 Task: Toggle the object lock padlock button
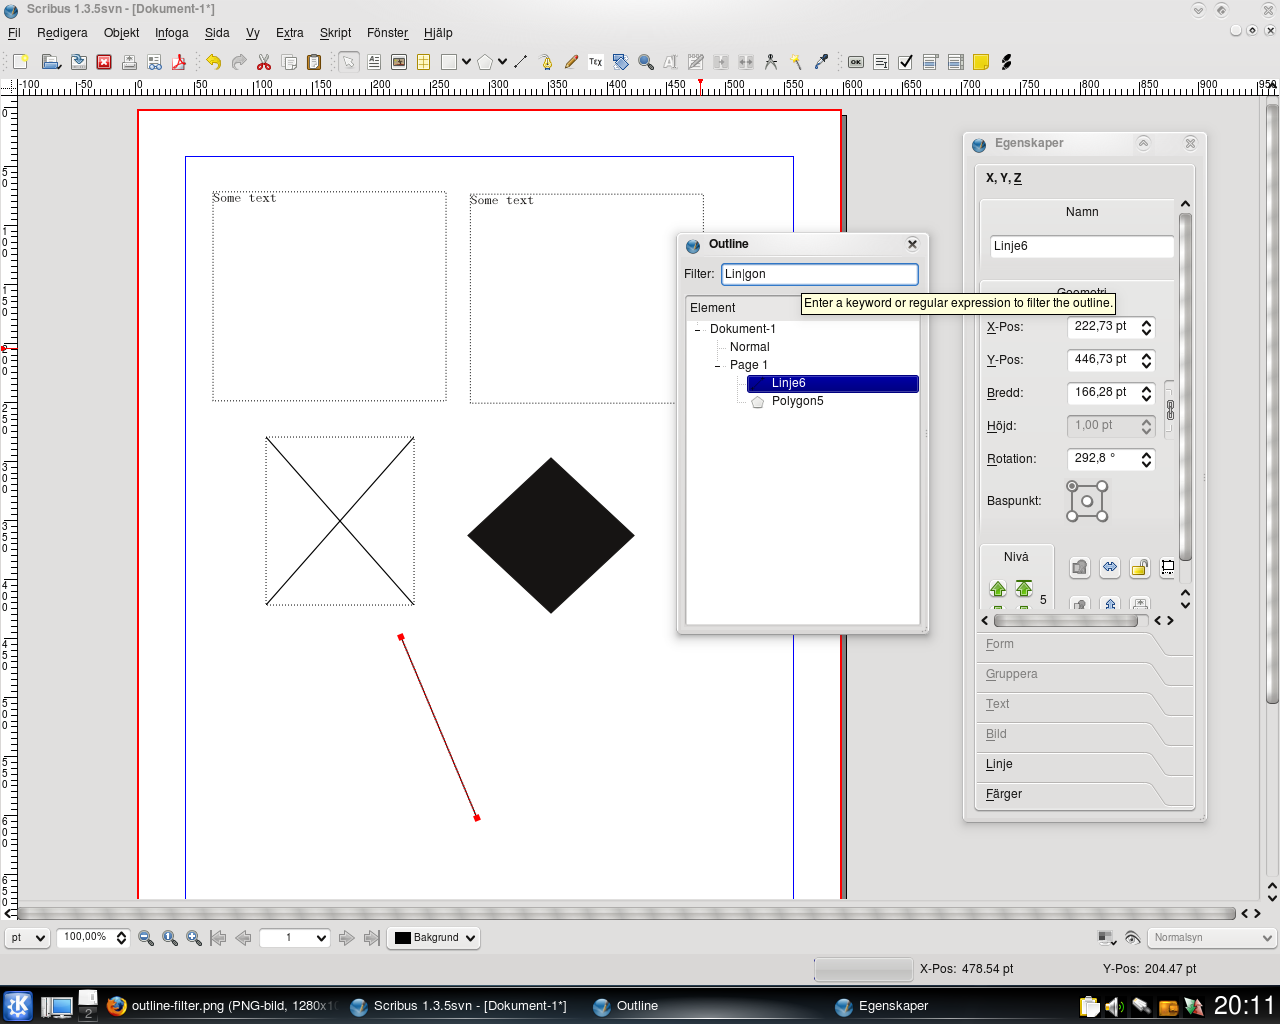click(x=1139, y=568)
